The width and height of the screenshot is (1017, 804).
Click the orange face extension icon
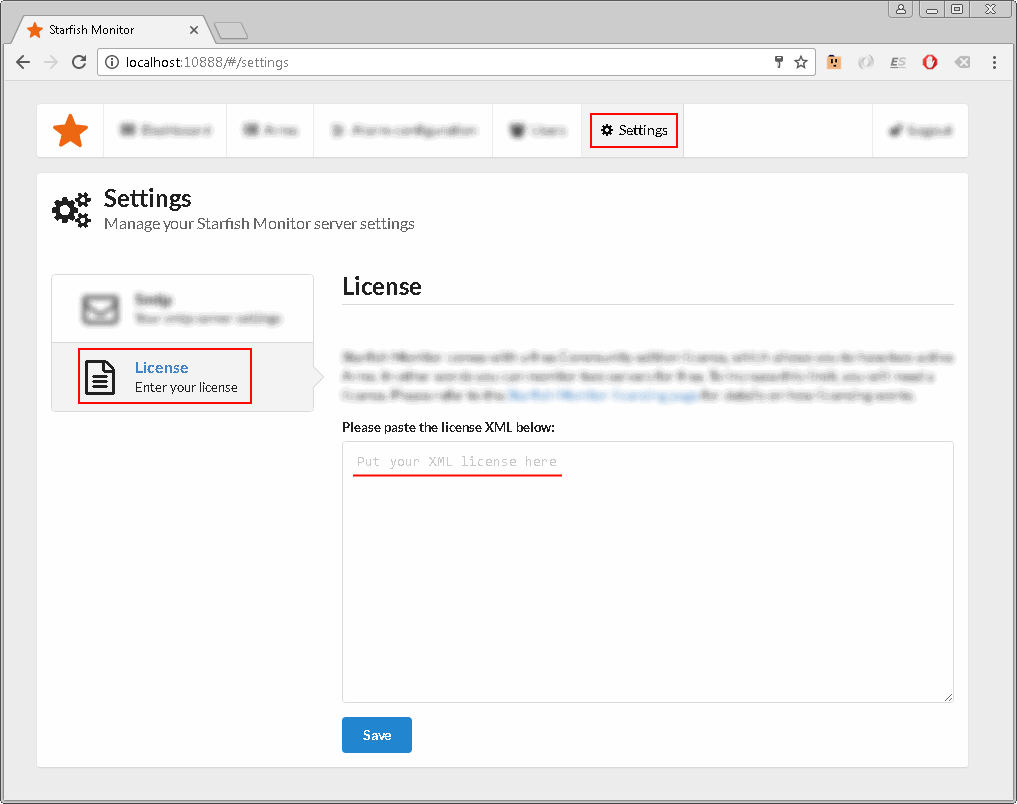[834, 62]
